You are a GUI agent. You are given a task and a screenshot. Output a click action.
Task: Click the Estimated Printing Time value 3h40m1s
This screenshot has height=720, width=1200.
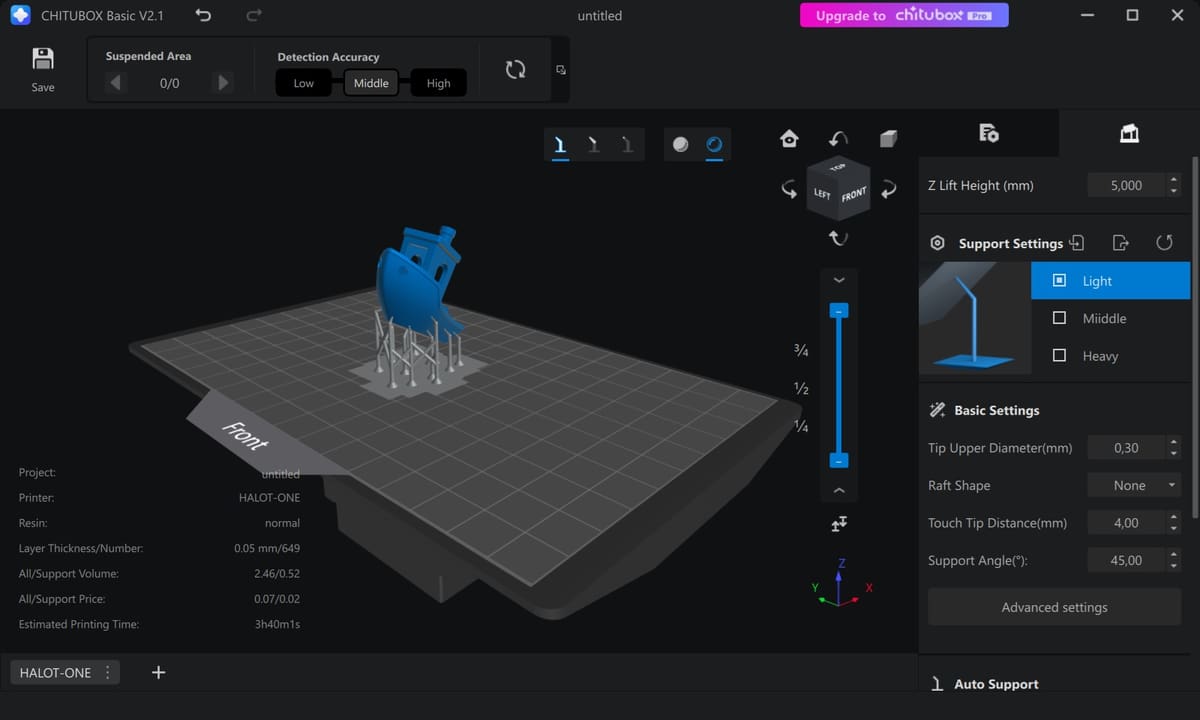(277, 624)
